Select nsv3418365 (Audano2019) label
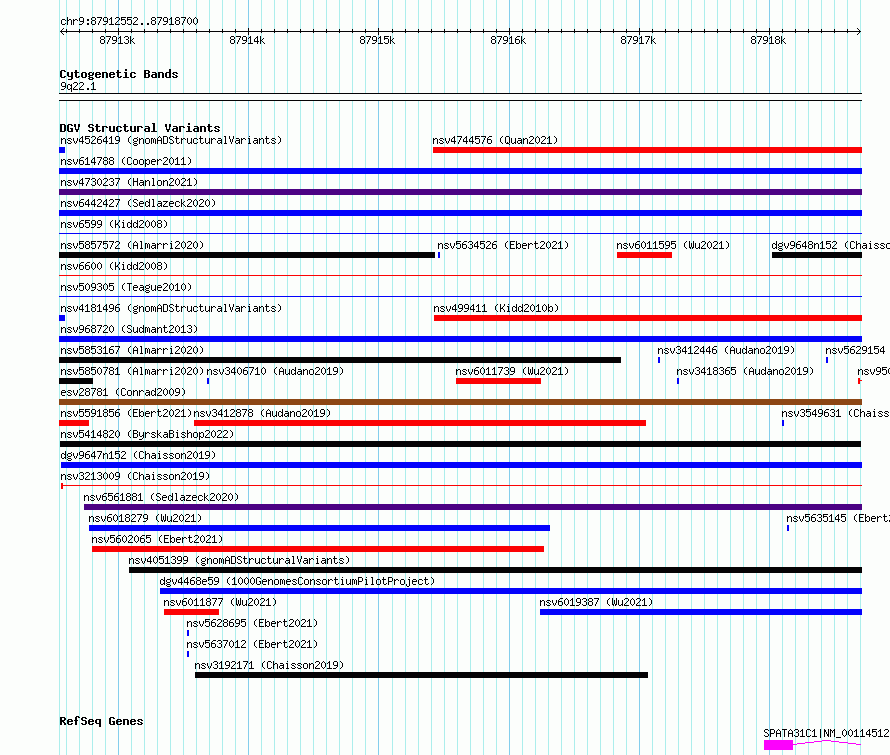 click(745, 371)
